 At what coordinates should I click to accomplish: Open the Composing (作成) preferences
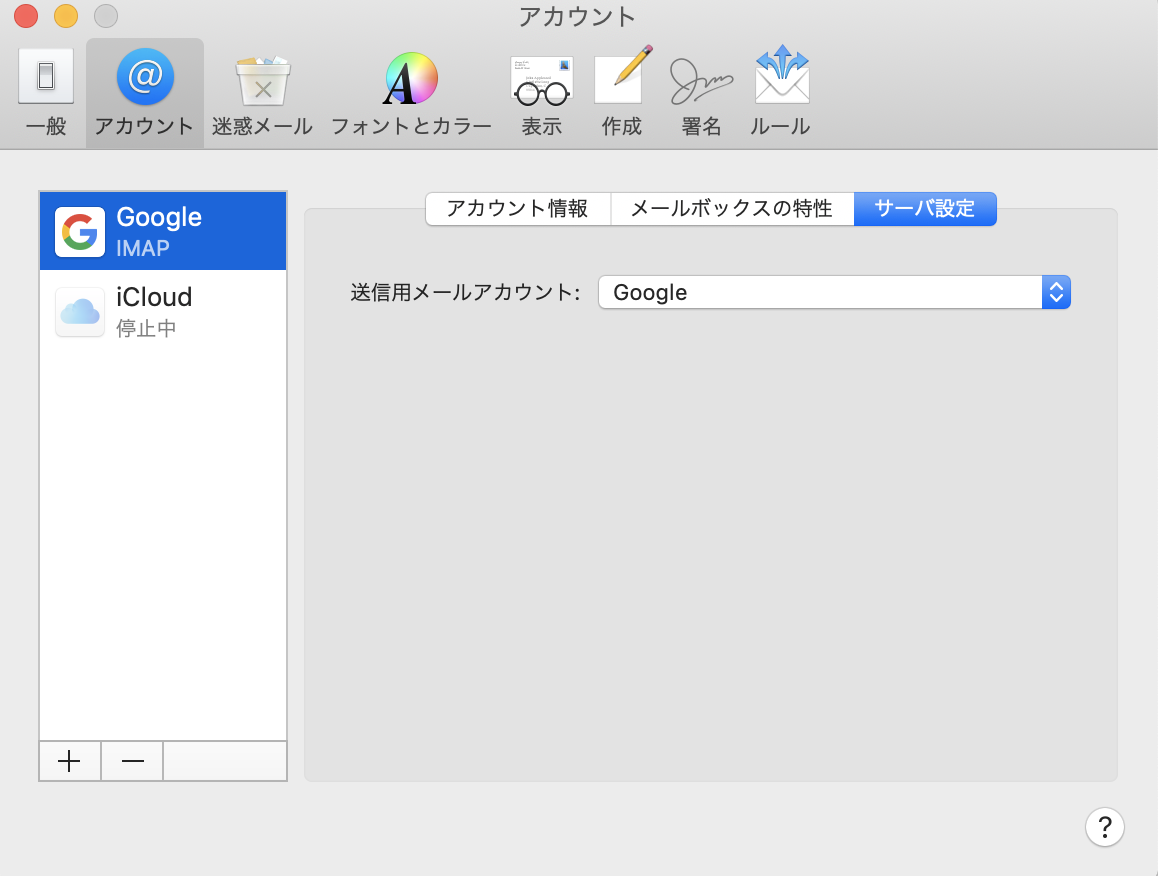pyautogui.click(x=622, y=92)
